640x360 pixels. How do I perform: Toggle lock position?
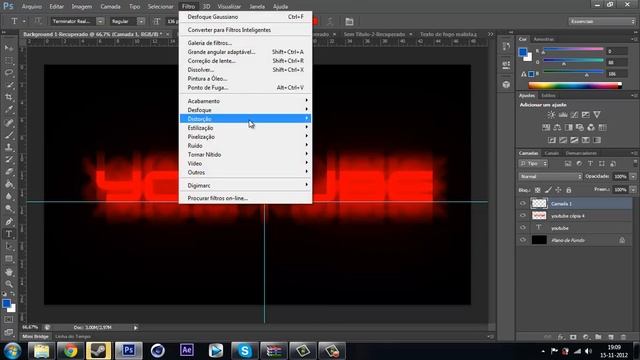pos(558,190)
